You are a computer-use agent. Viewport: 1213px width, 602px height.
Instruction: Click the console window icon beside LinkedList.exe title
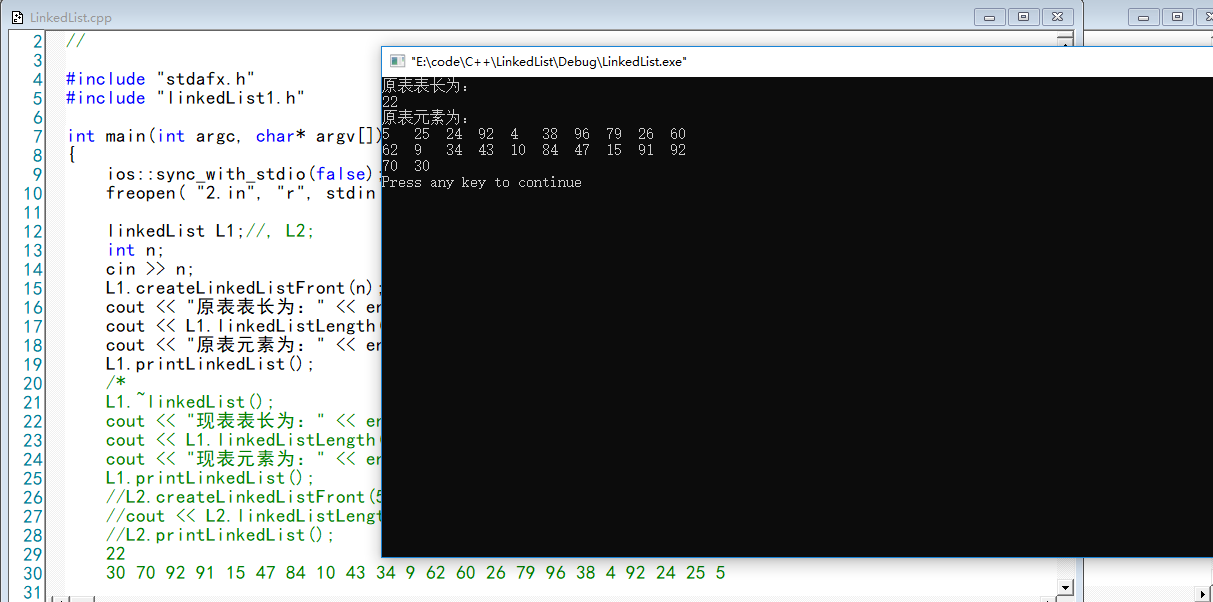tap(397, 61)
